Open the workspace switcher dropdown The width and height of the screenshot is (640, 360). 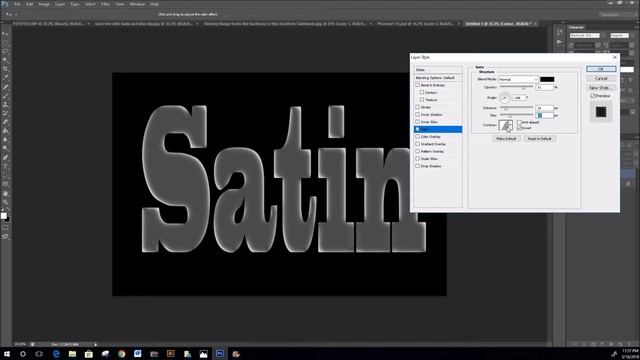(x=617, y=14)
